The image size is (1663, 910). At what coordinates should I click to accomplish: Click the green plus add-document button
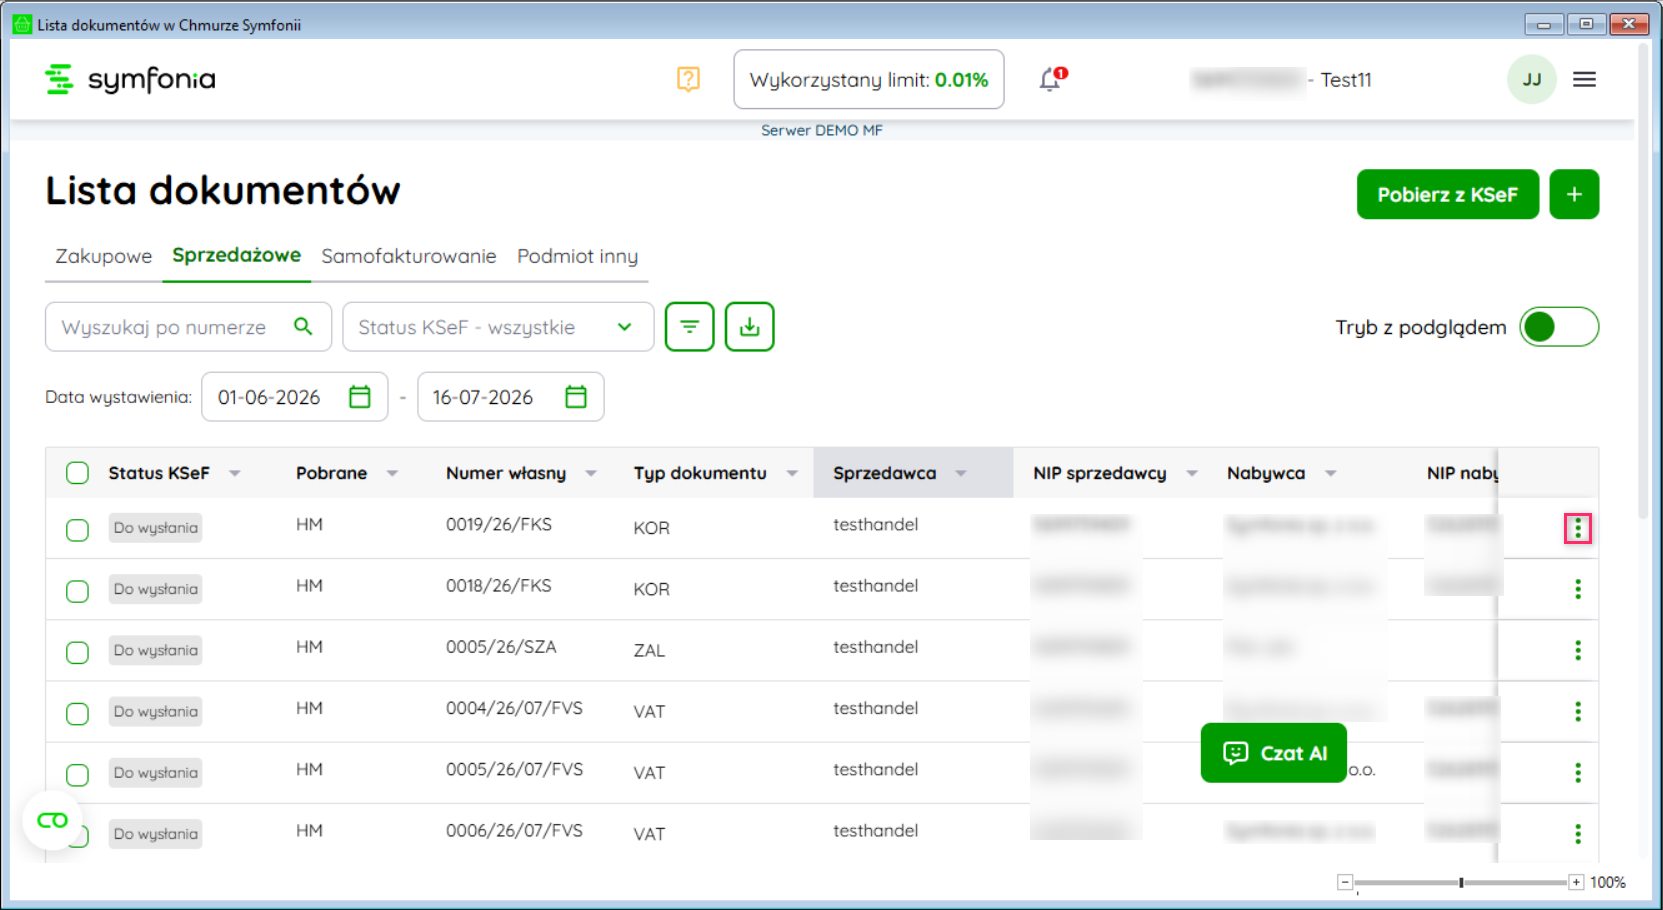pos(1574,194)
